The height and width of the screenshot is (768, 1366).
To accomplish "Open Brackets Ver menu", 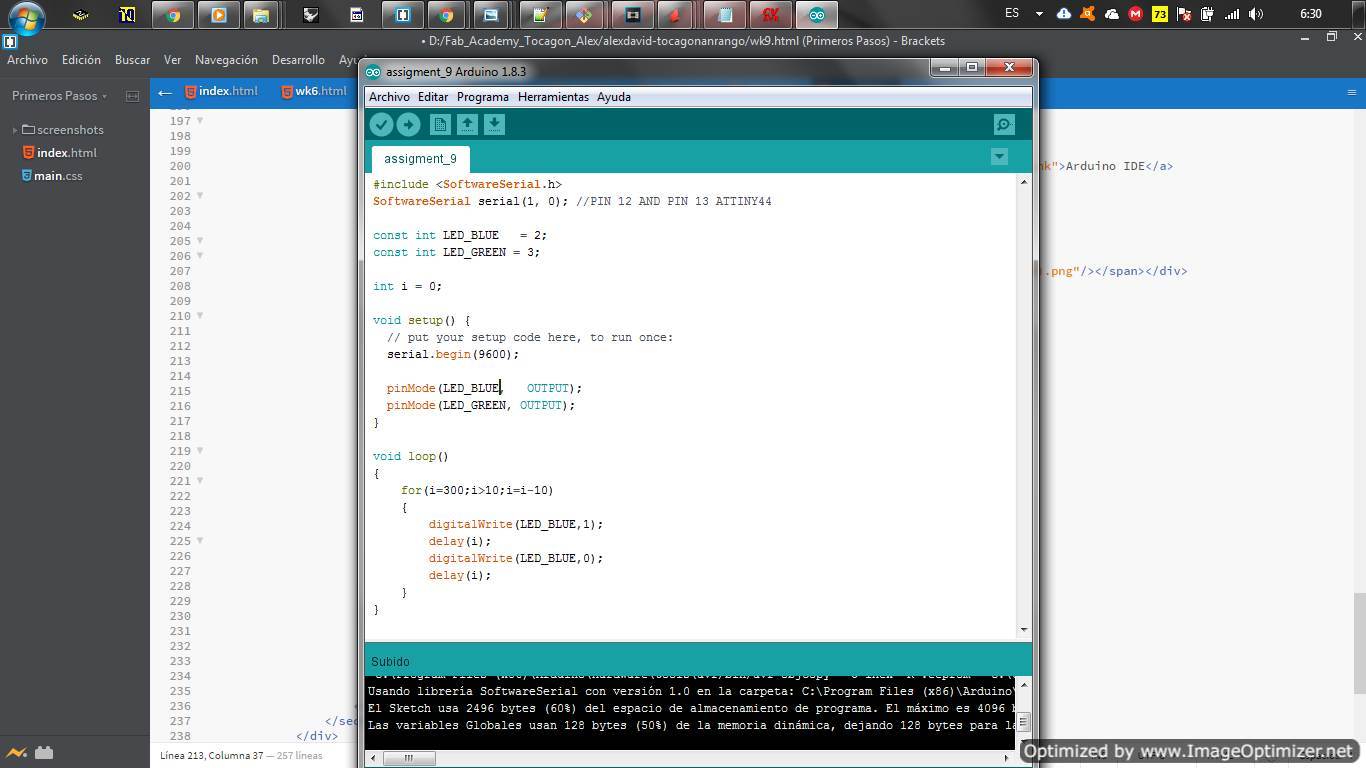I will [x=172, y=60].
